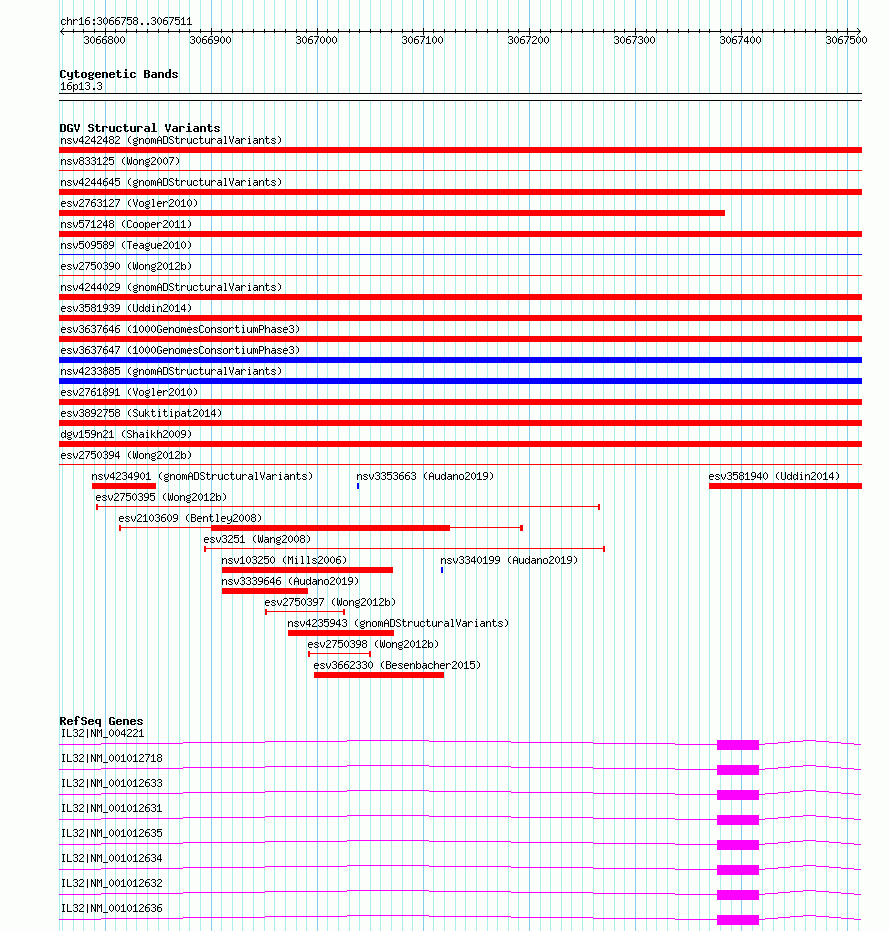The height and width of the screenshot is (931, 890).
Task: Click the IL32|NM_001012718 exon block
Action: click(738, 770)
